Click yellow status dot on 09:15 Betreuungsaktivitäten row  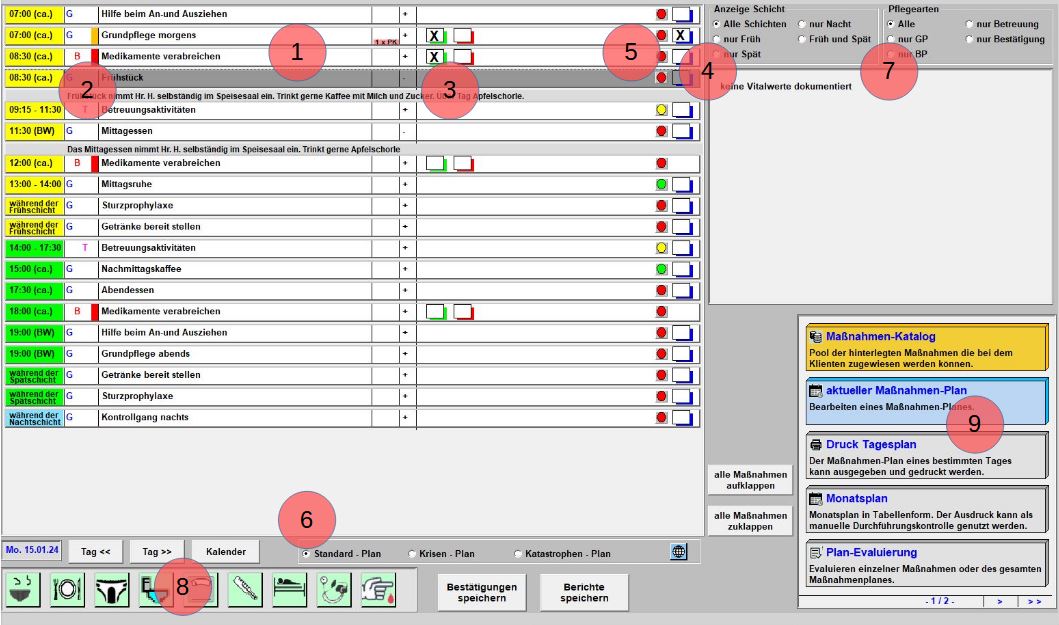tap(661, 109)
